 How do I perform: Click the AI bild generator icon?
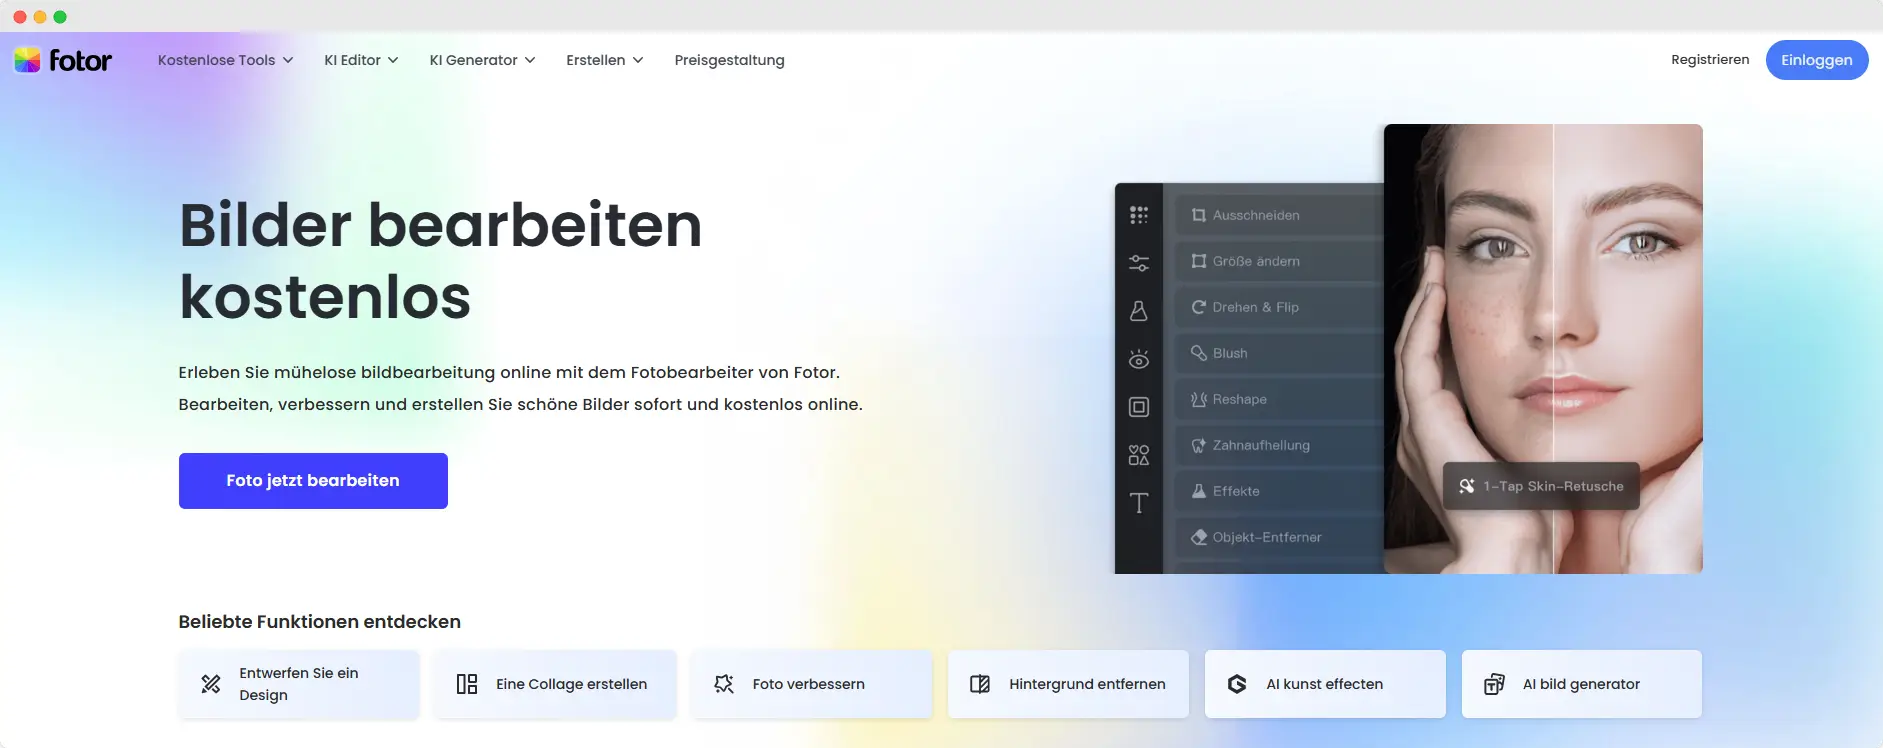coord(1494,684)
